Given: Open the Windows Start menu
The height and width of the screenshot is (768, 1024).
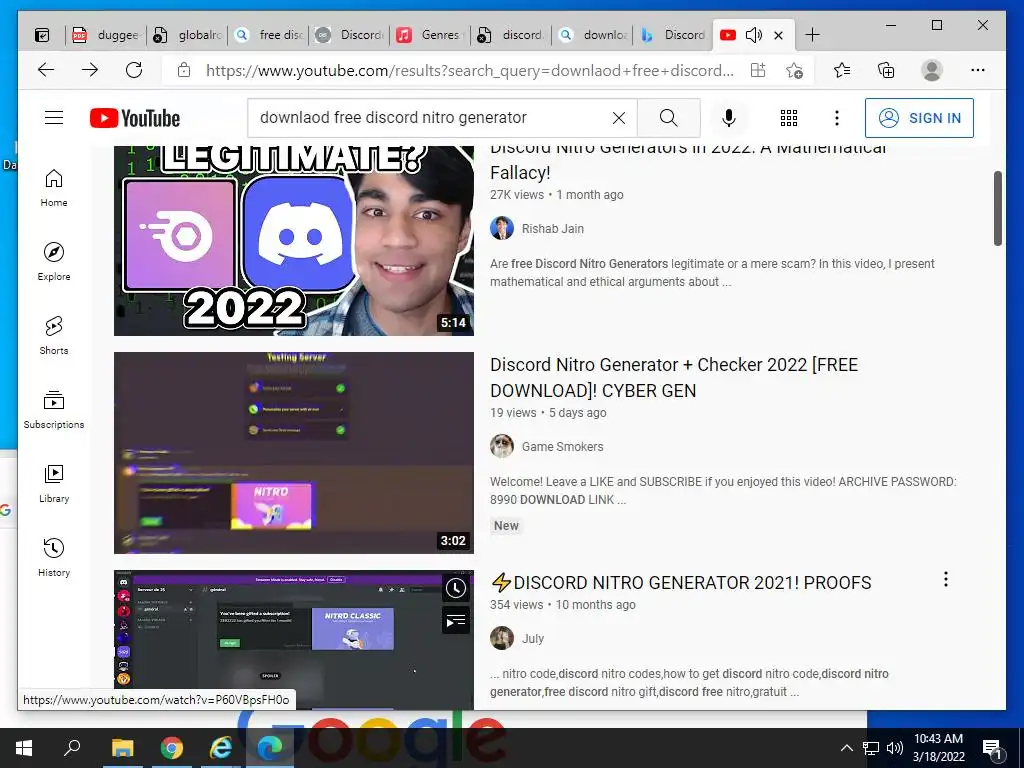Looking at the screenshot, I should [24, 748].
